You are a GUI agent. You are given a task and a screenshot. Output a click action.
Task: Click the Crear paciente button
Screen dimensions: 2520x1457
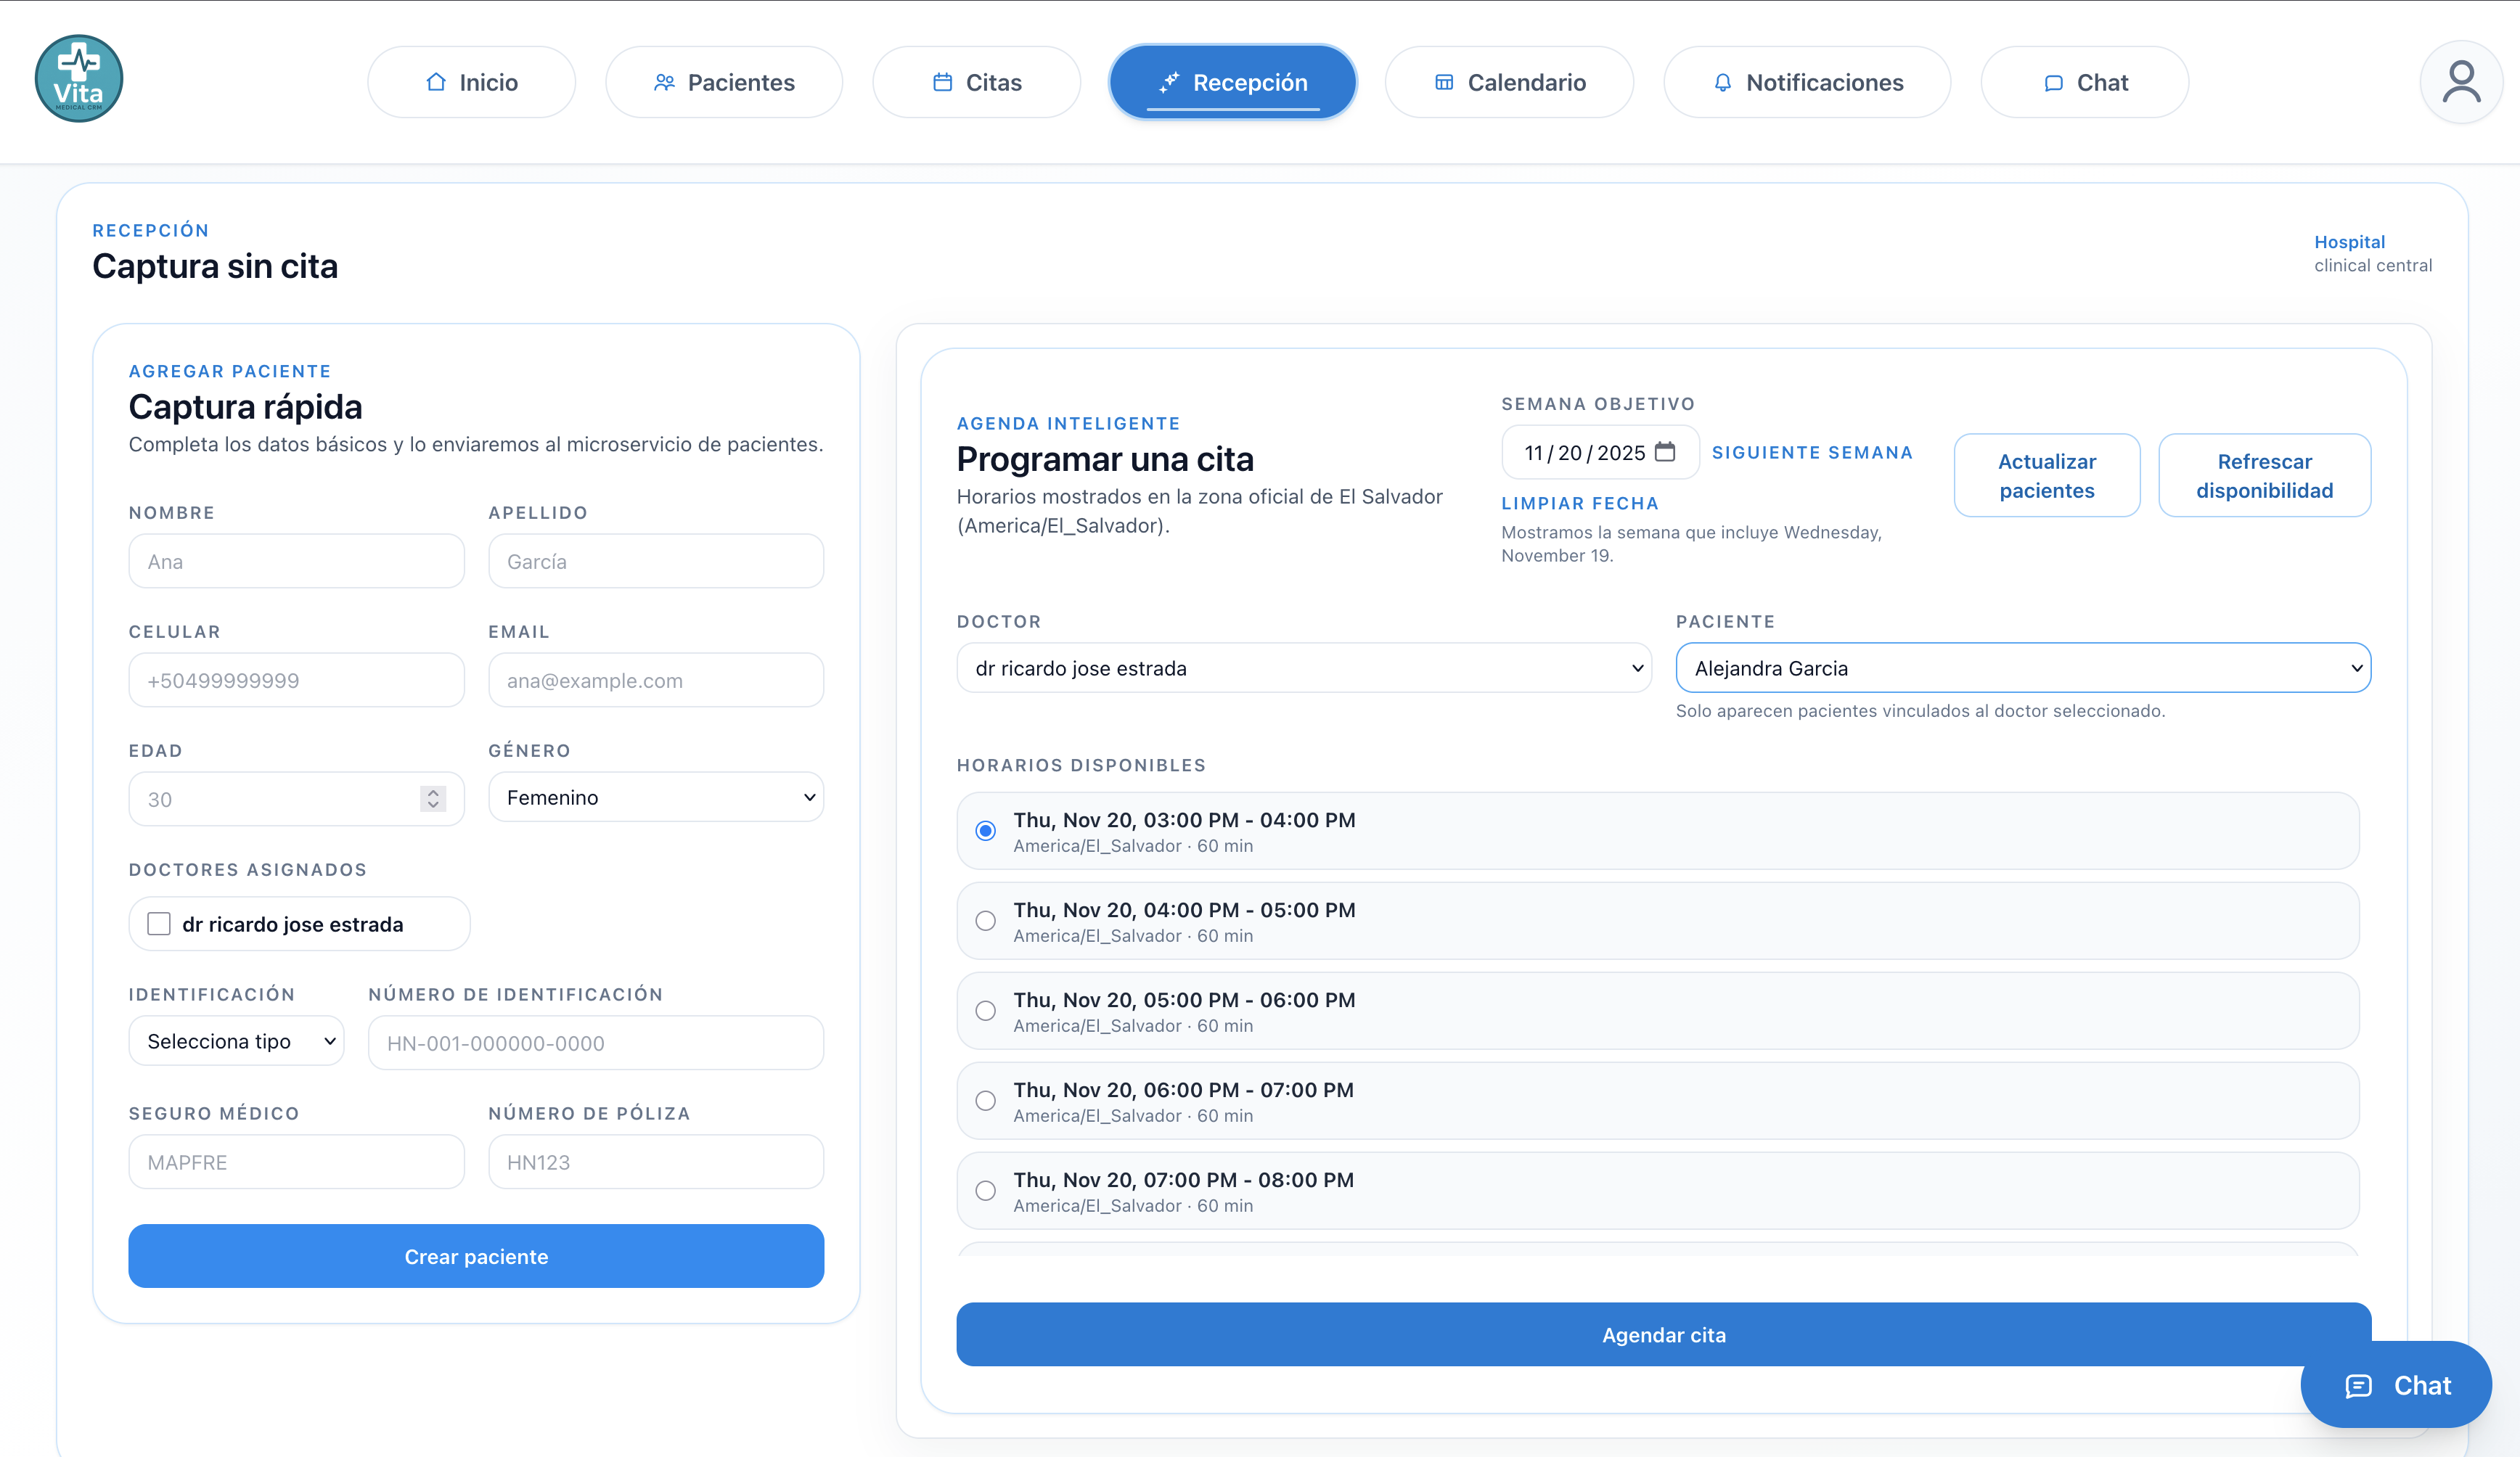pos(476,1256)
